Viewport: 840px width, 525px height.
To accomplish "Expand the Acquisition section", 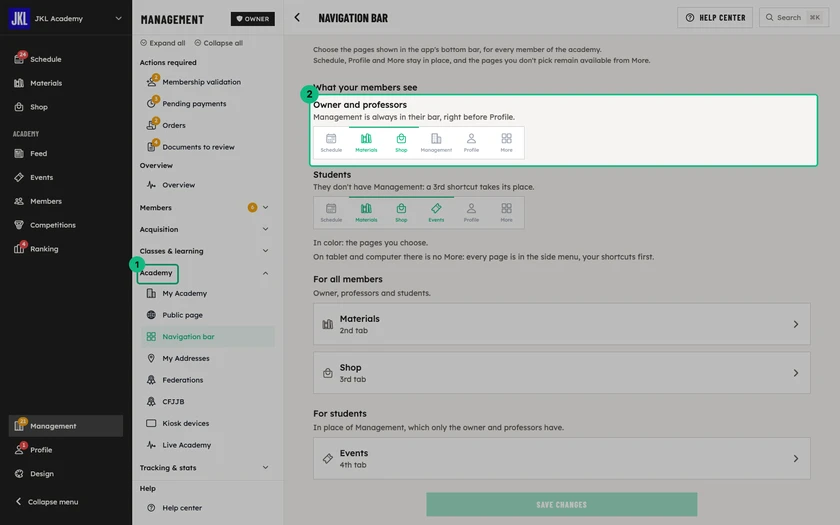I will (x=265, y=229).
